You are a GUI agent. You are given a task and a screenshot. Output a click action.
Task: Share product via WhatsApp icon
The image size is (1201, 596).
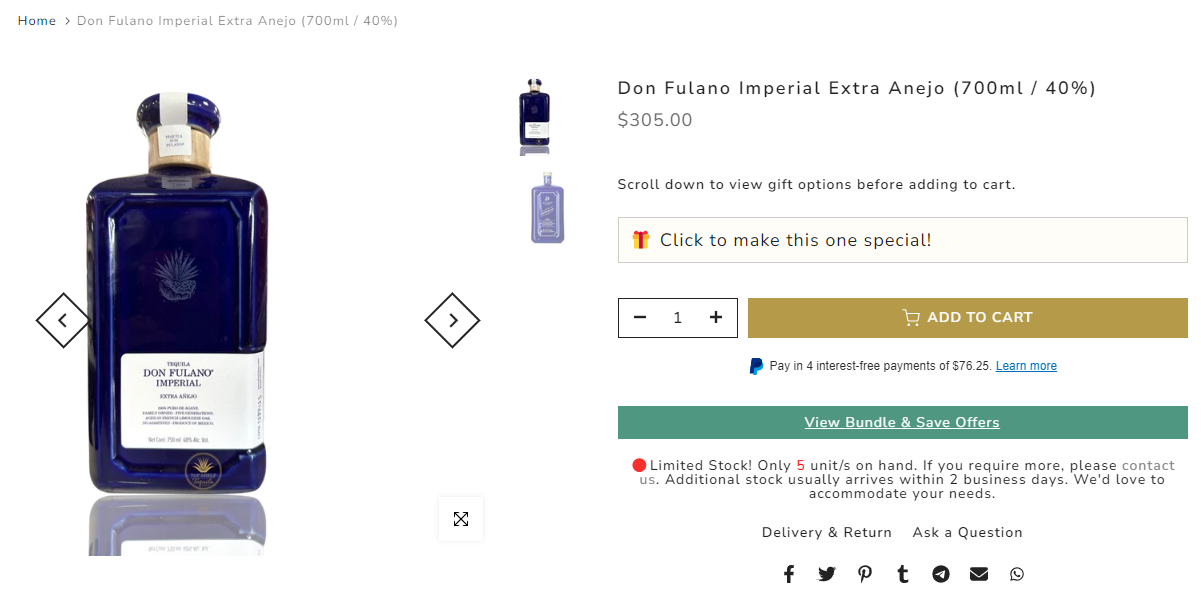coord(1017,574)
